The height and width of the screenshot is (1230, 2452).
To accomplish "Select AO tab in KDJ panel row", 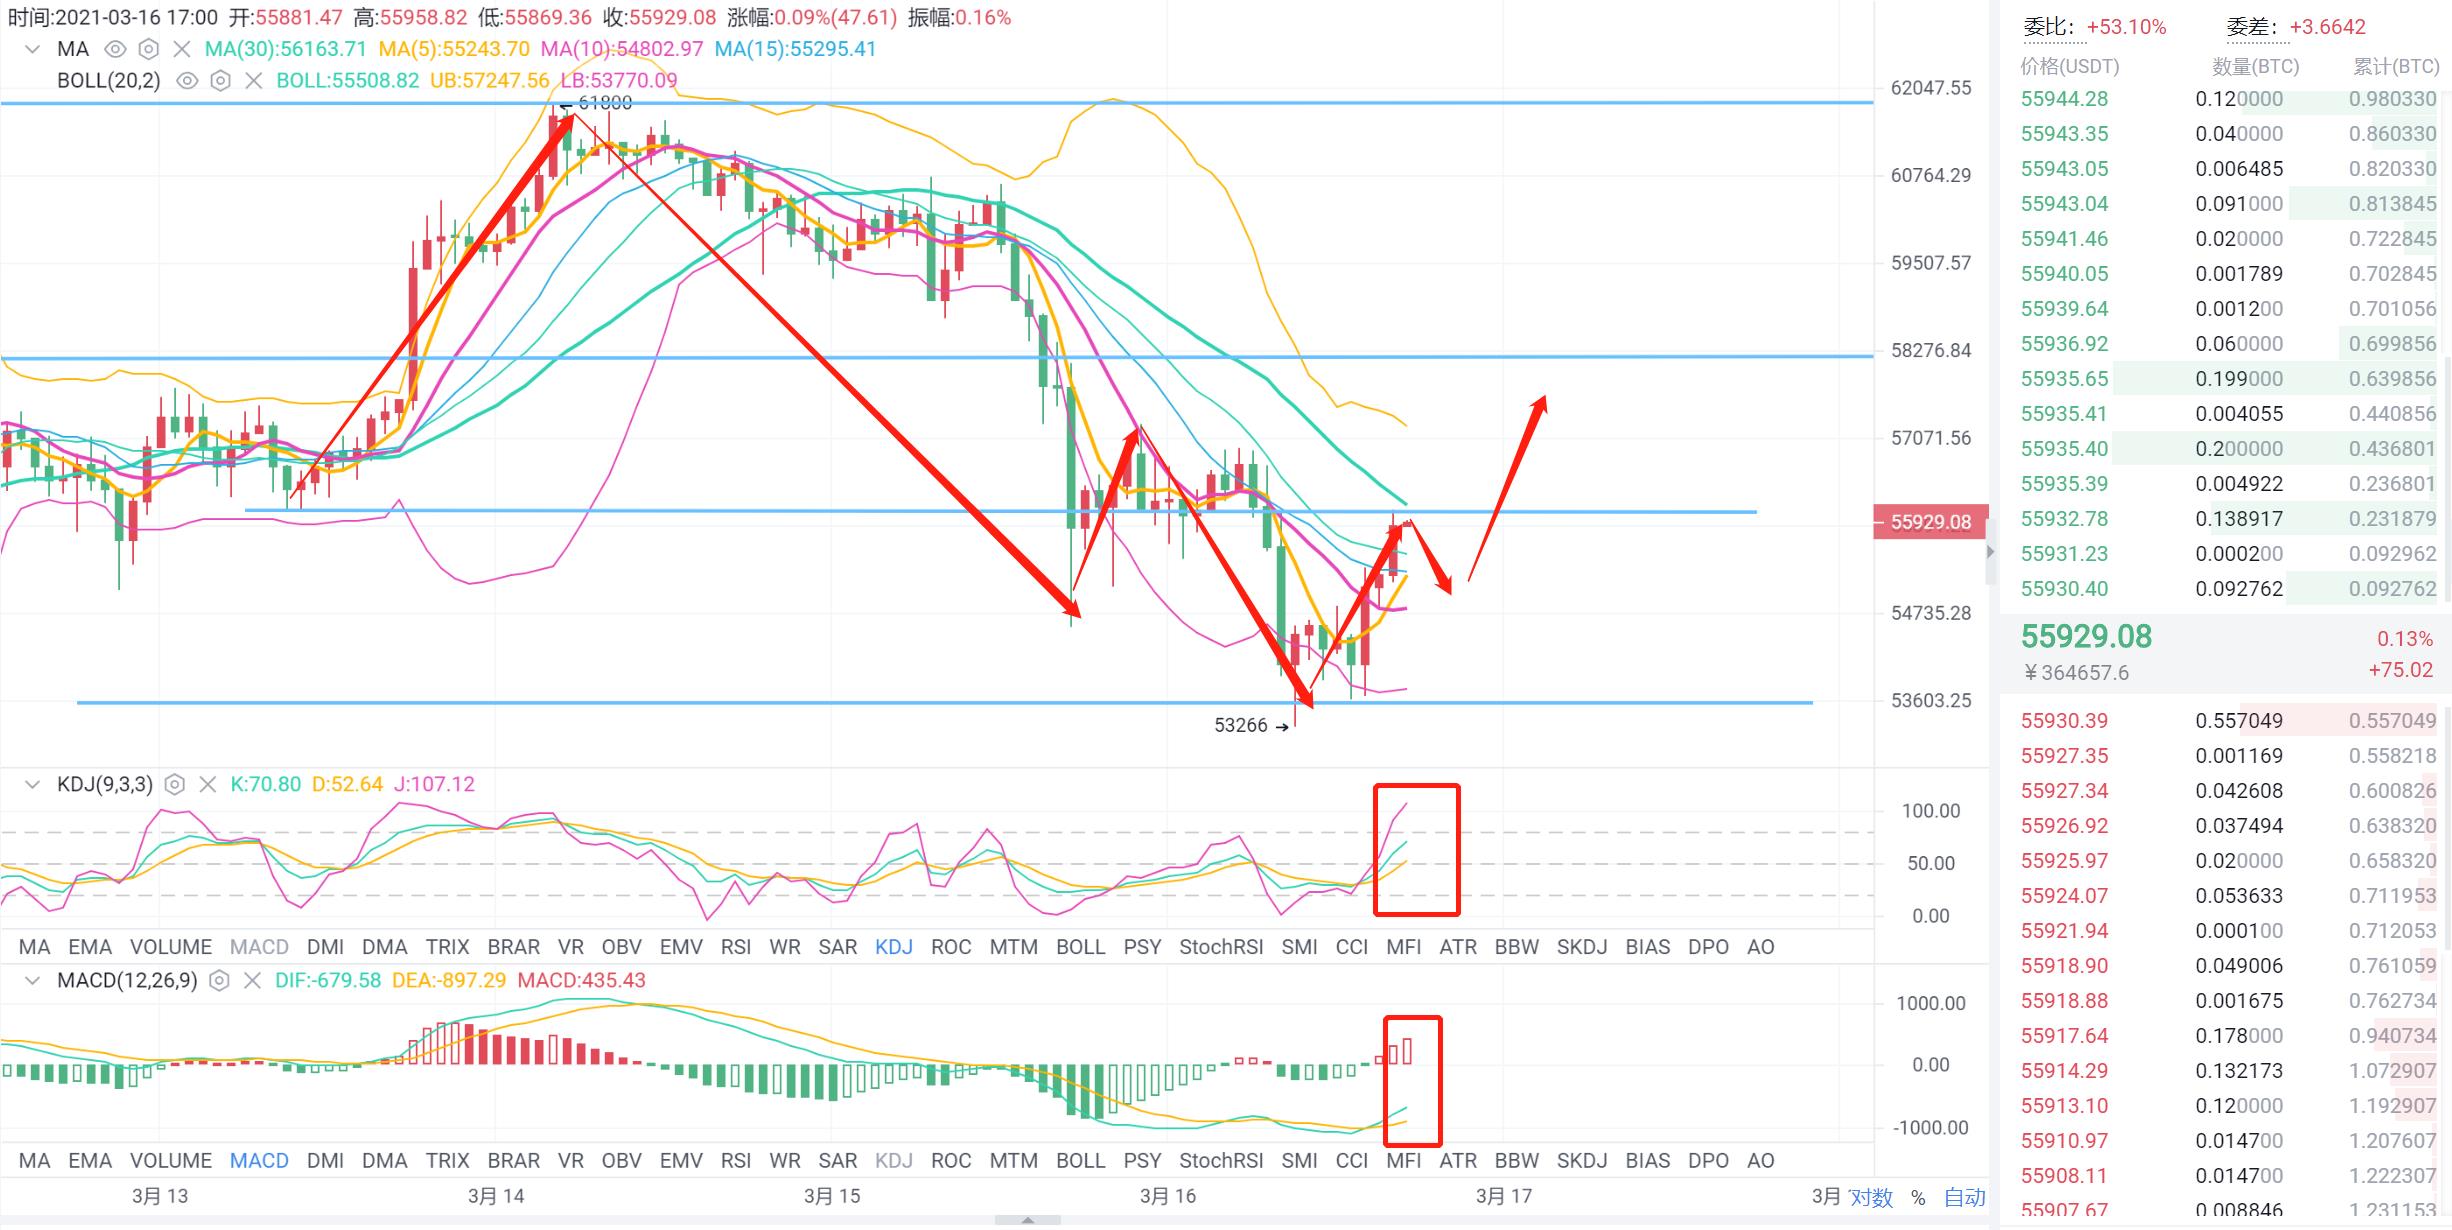I will 1761,947.
